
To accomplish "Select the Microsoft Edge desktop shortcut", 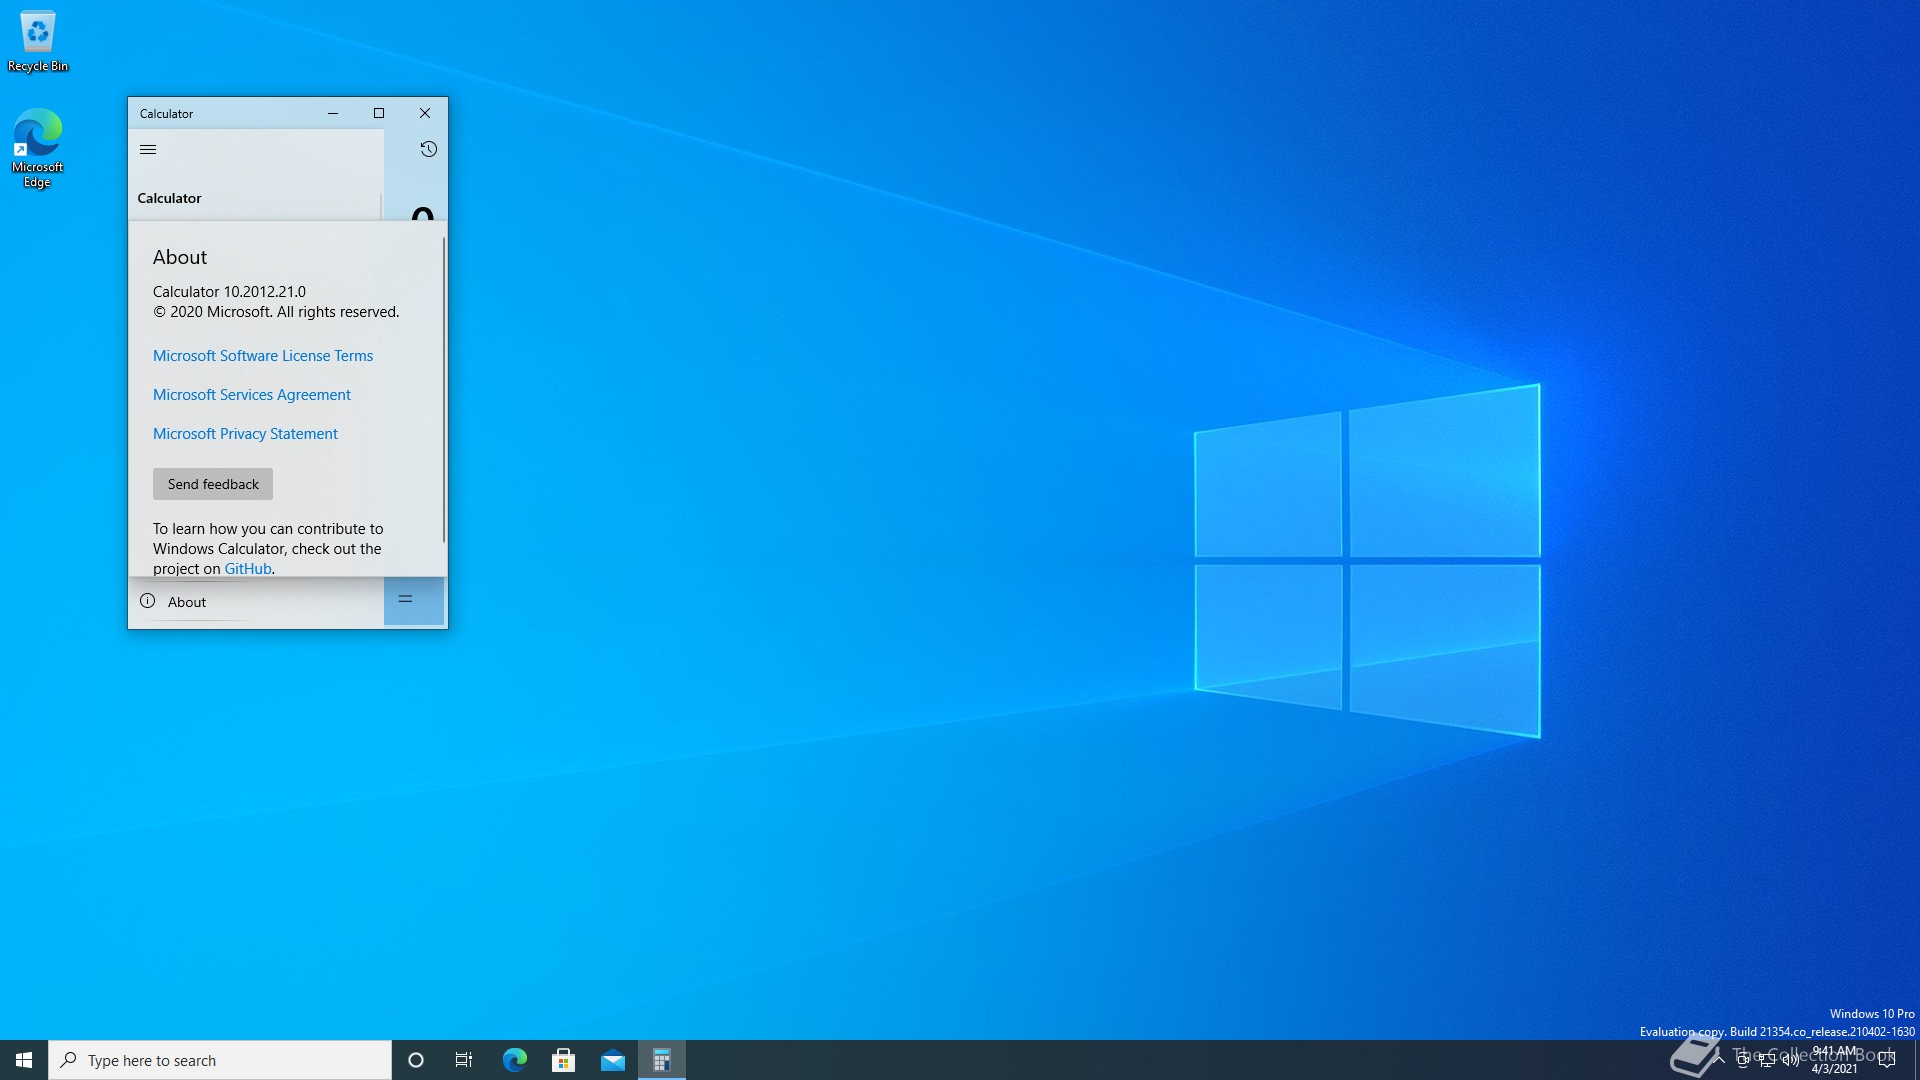I will coord(38,148).
